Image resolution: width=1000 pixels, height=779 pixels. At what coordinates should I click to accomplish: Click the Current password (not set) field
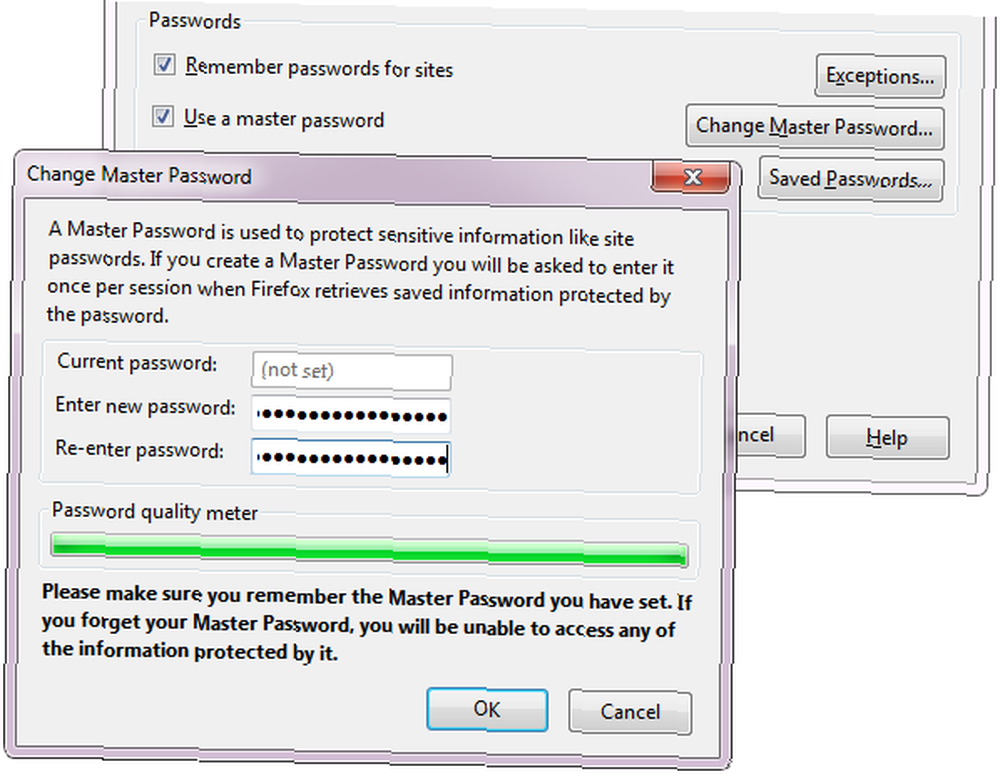[351, 371]
